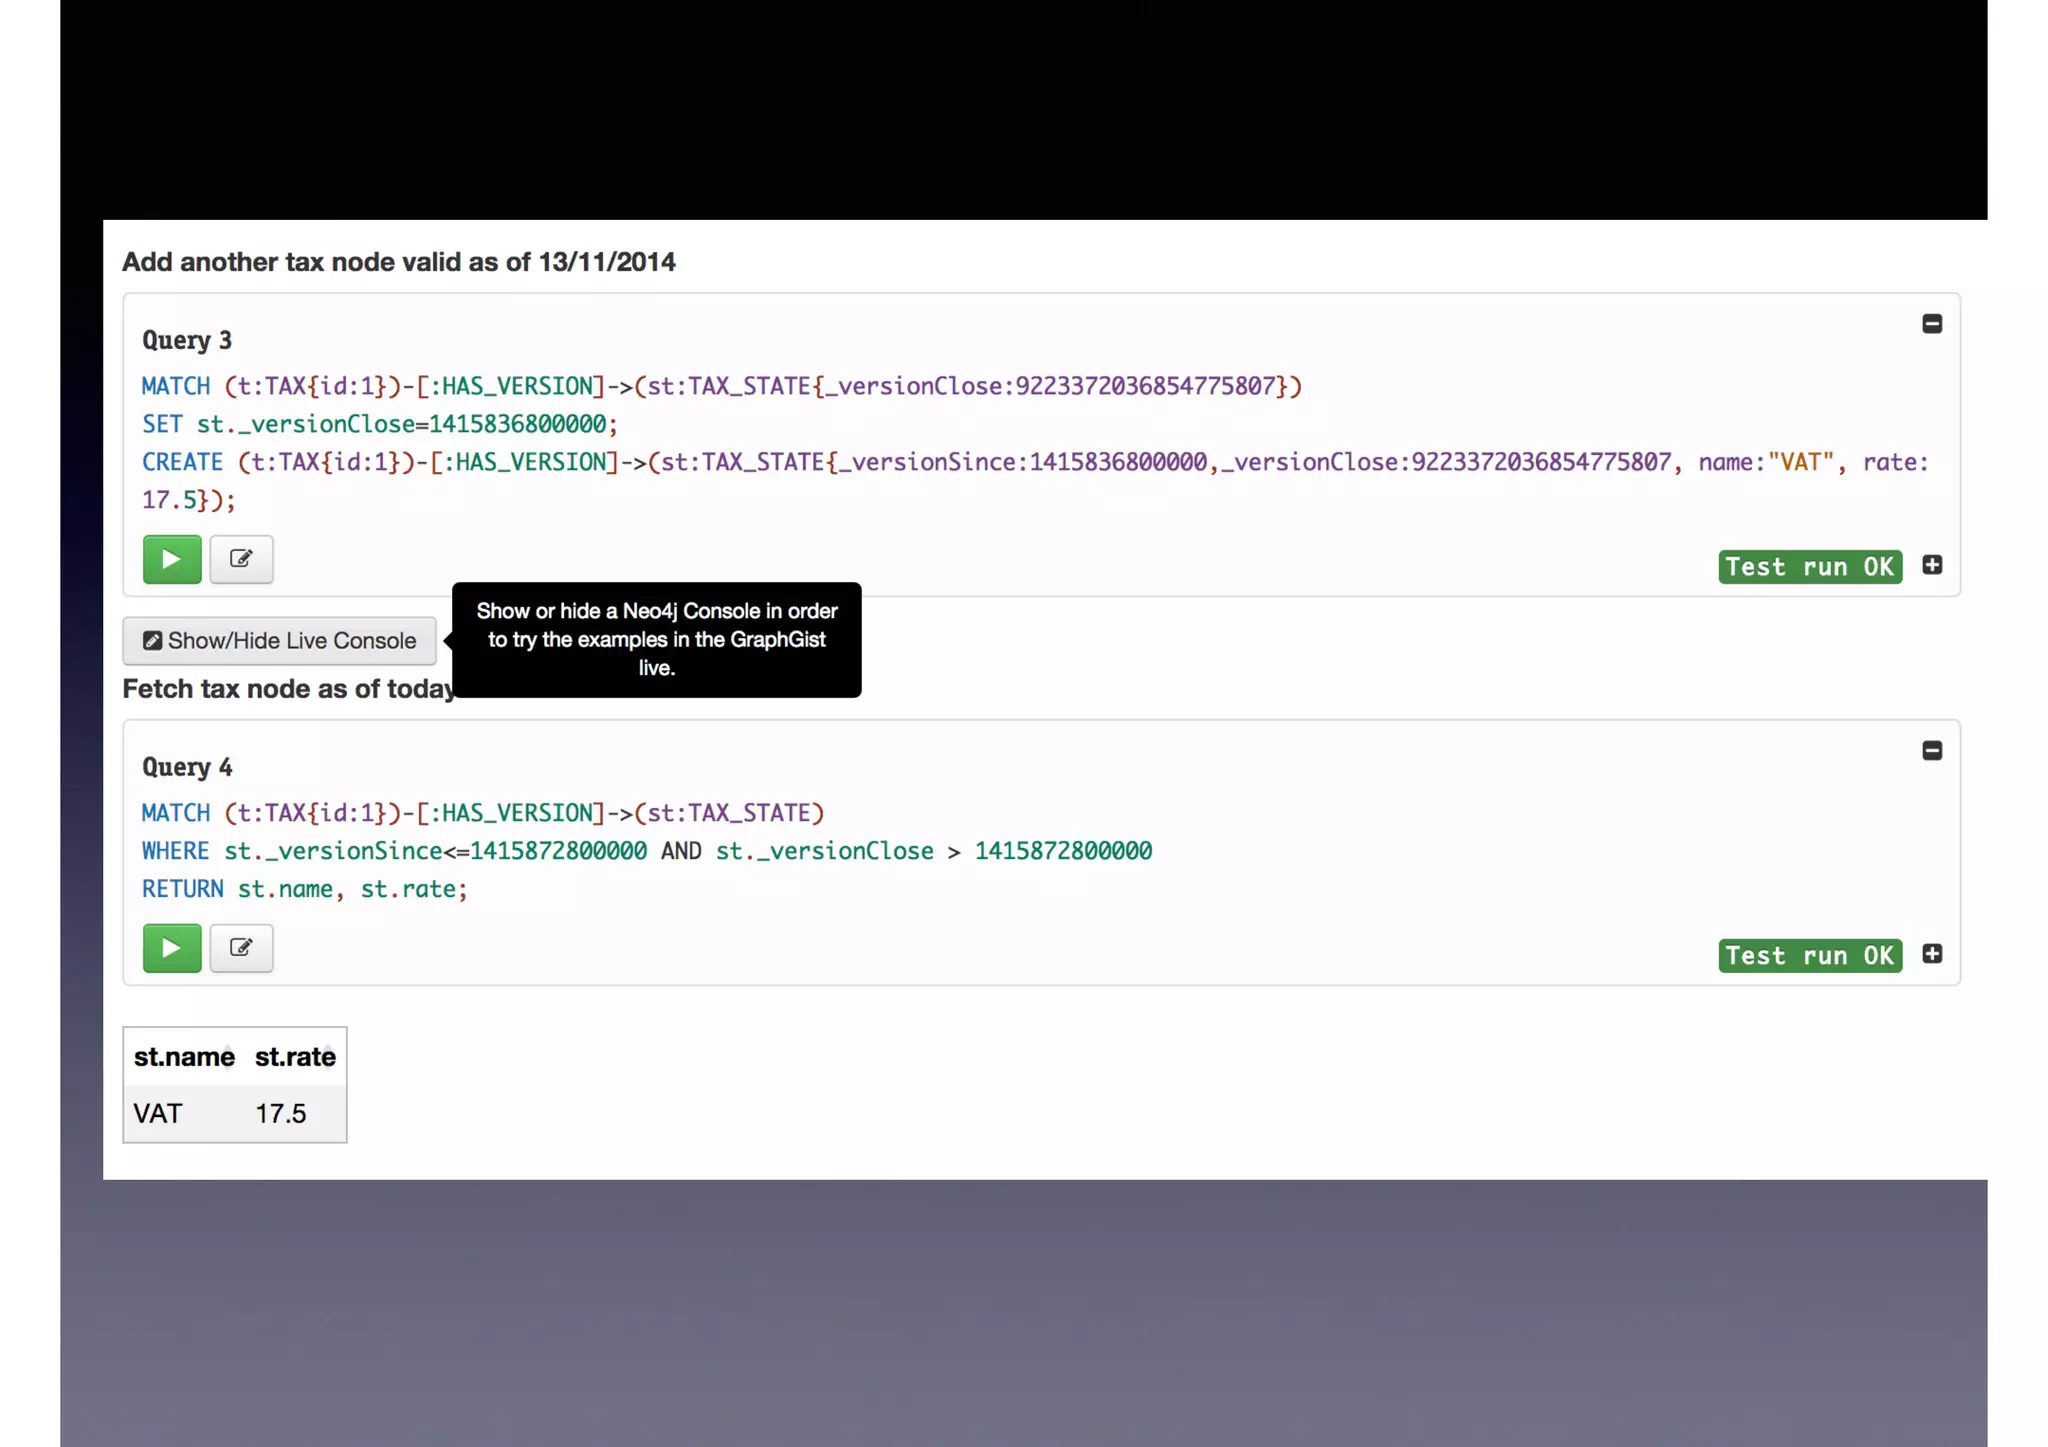Run Query 3 with the green play button
This screenshot has width=2048, height=1447.
172,559
